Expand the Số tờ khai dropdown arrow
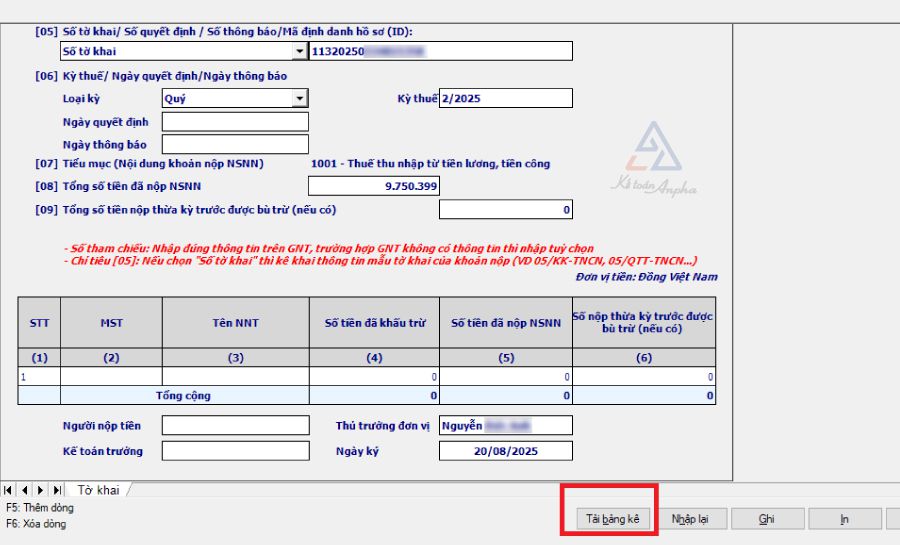Screen dimensions: 900x545 pos(300,52)
